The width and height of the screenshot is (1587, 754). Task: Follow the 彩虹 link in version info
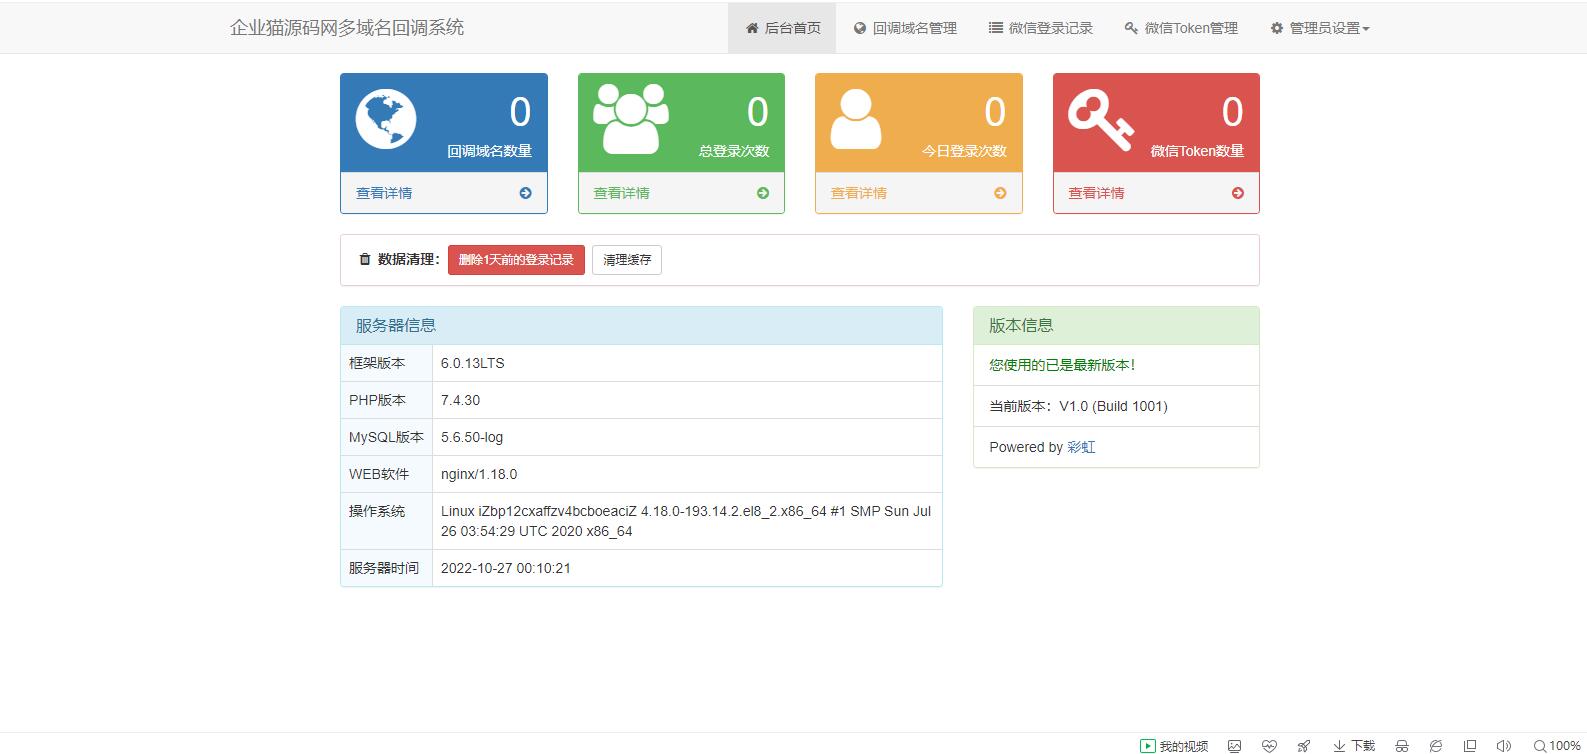click(x=1081, y=447)
